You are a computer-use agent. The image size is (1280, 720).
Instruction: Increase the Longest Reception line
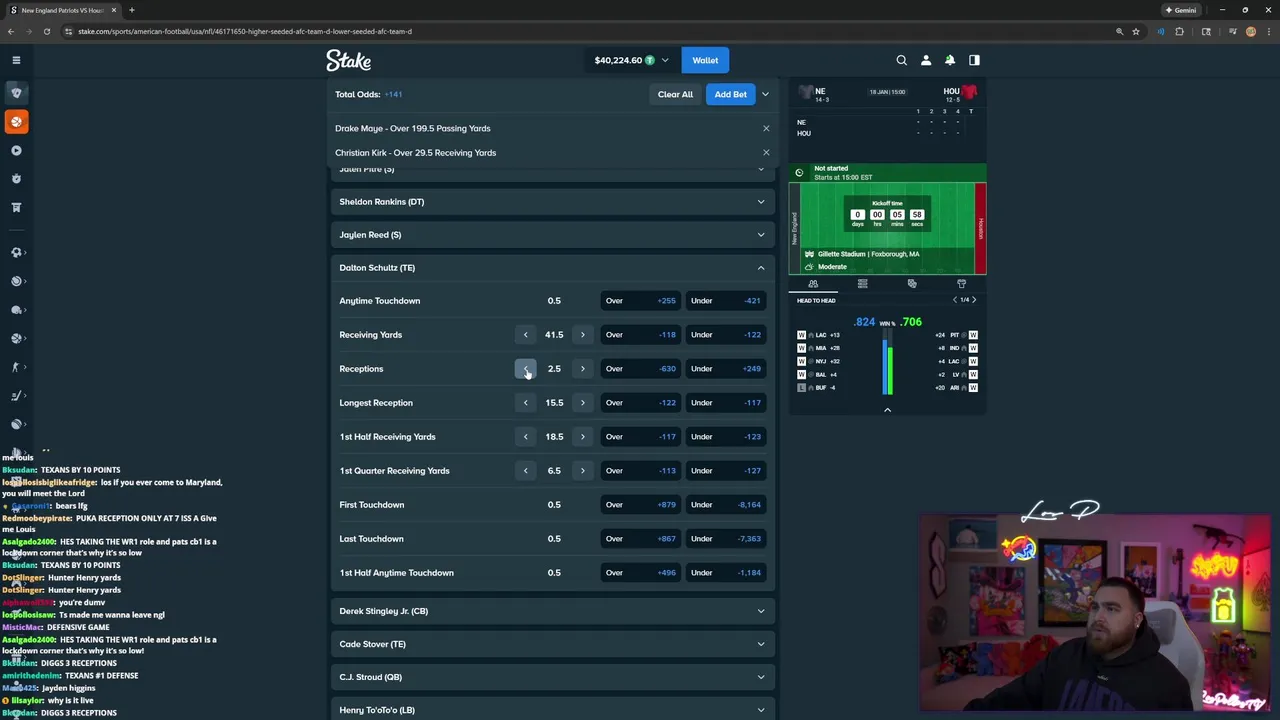tap(582, 403)
